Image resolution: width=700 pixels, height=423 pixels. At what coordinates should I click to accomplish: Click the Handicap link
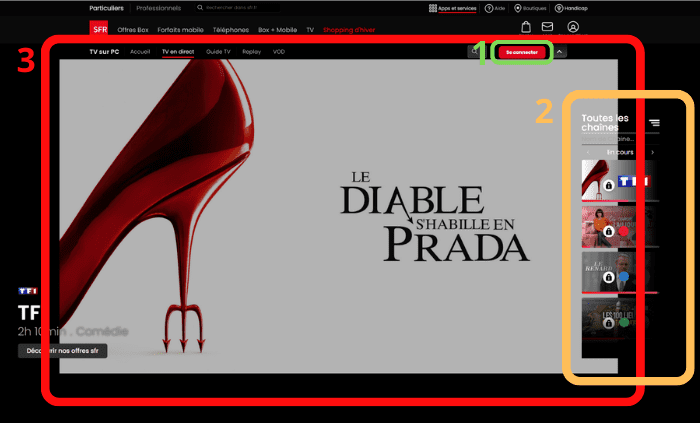tap(575, 8)
